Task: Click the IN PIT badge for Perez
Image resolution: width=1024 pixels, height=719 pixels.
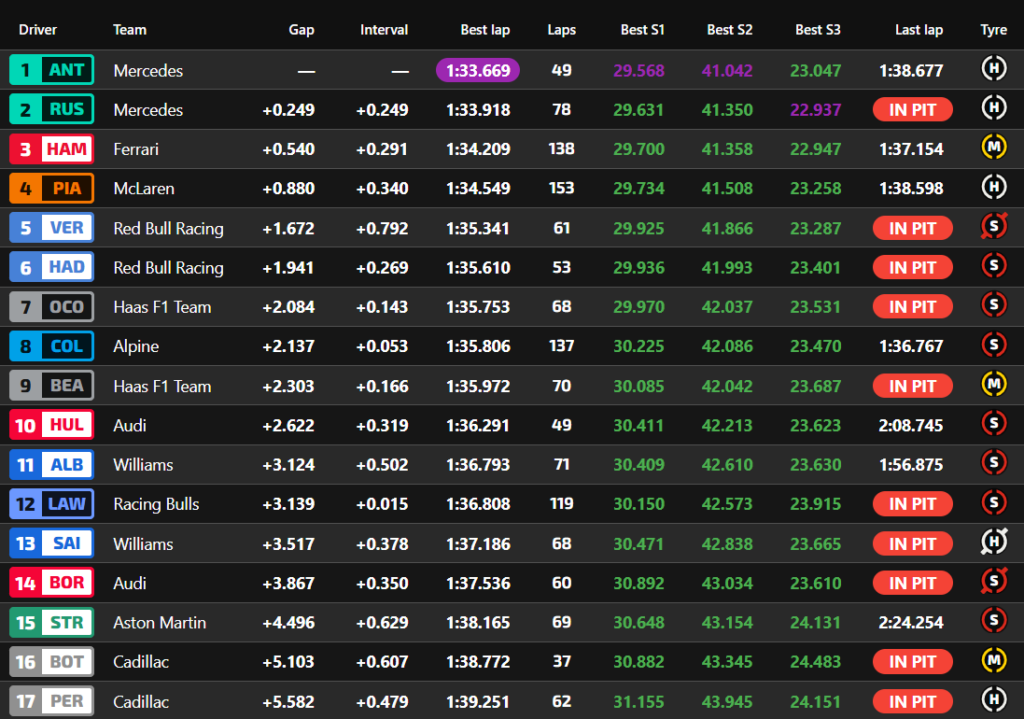Action: coord(912,702)
